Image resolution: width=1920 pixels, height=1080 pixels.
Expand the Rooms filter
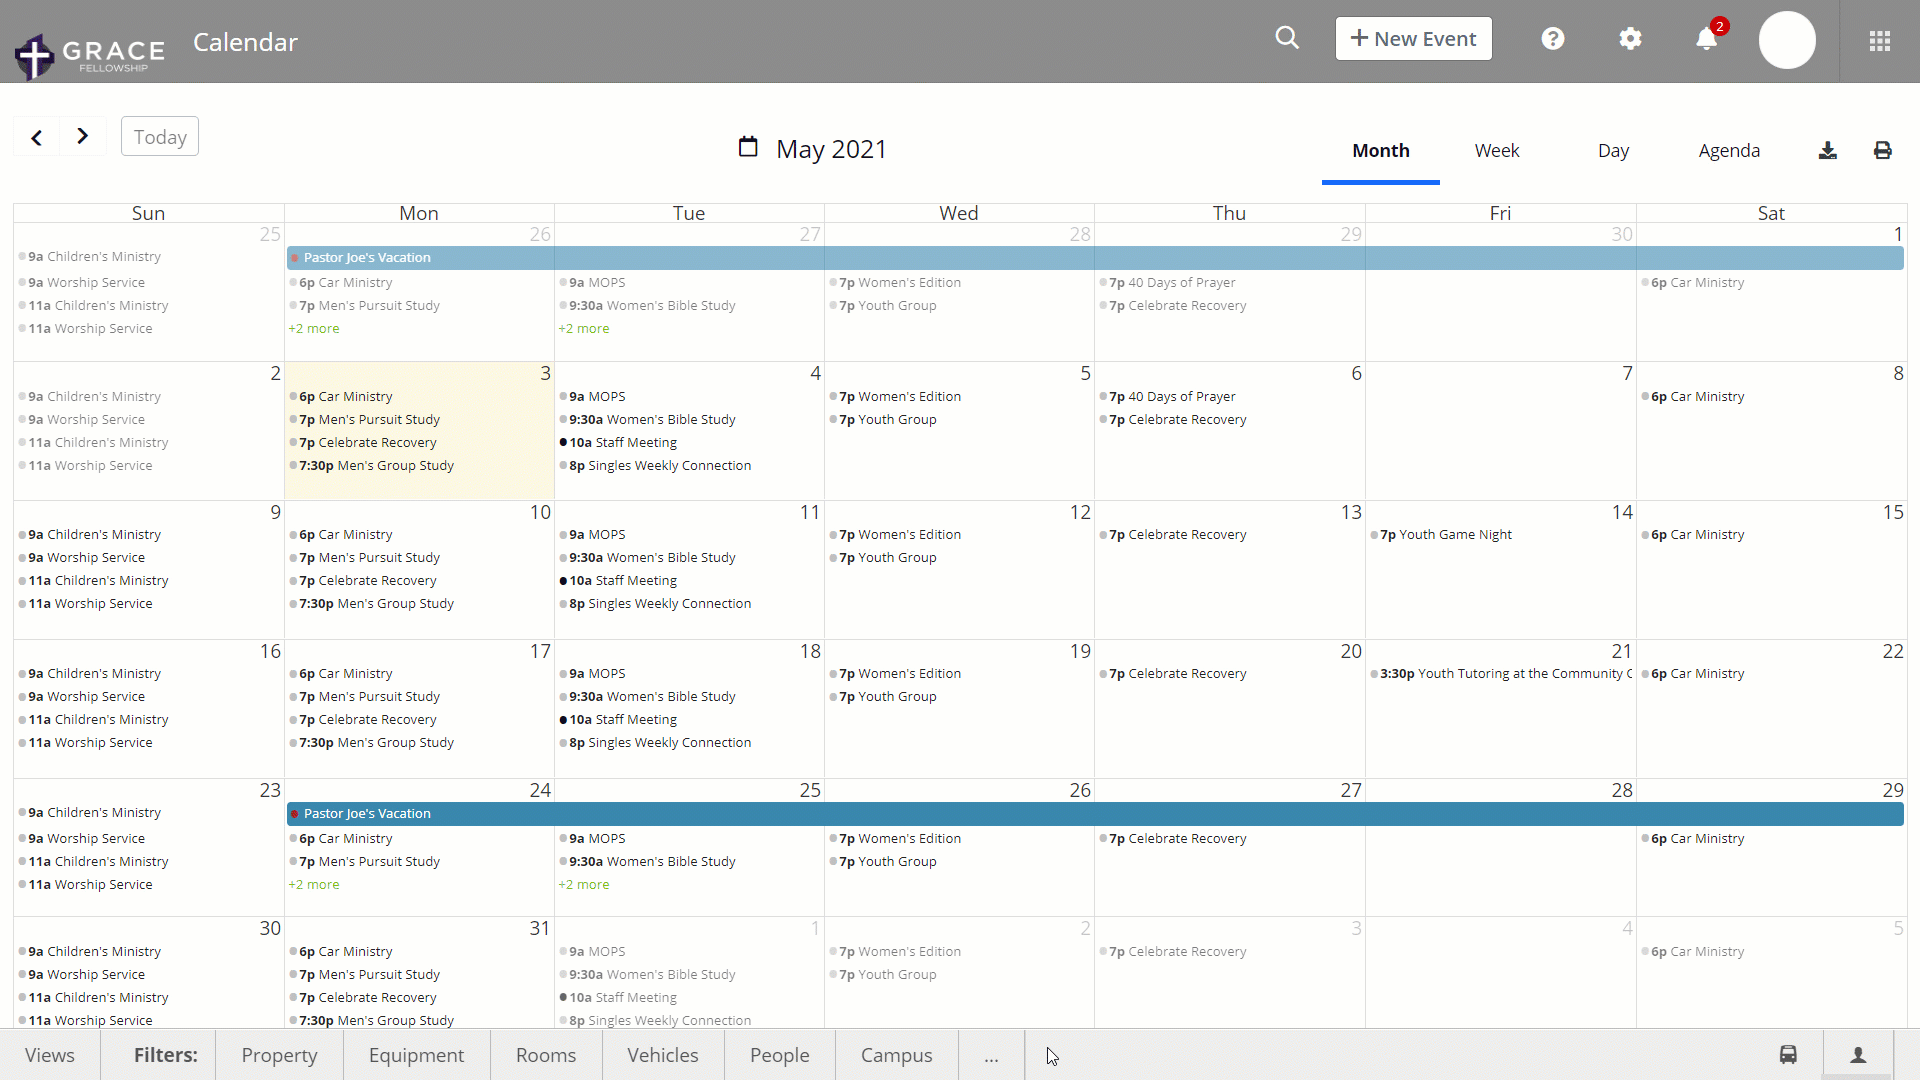click(x=545, y=1055)
